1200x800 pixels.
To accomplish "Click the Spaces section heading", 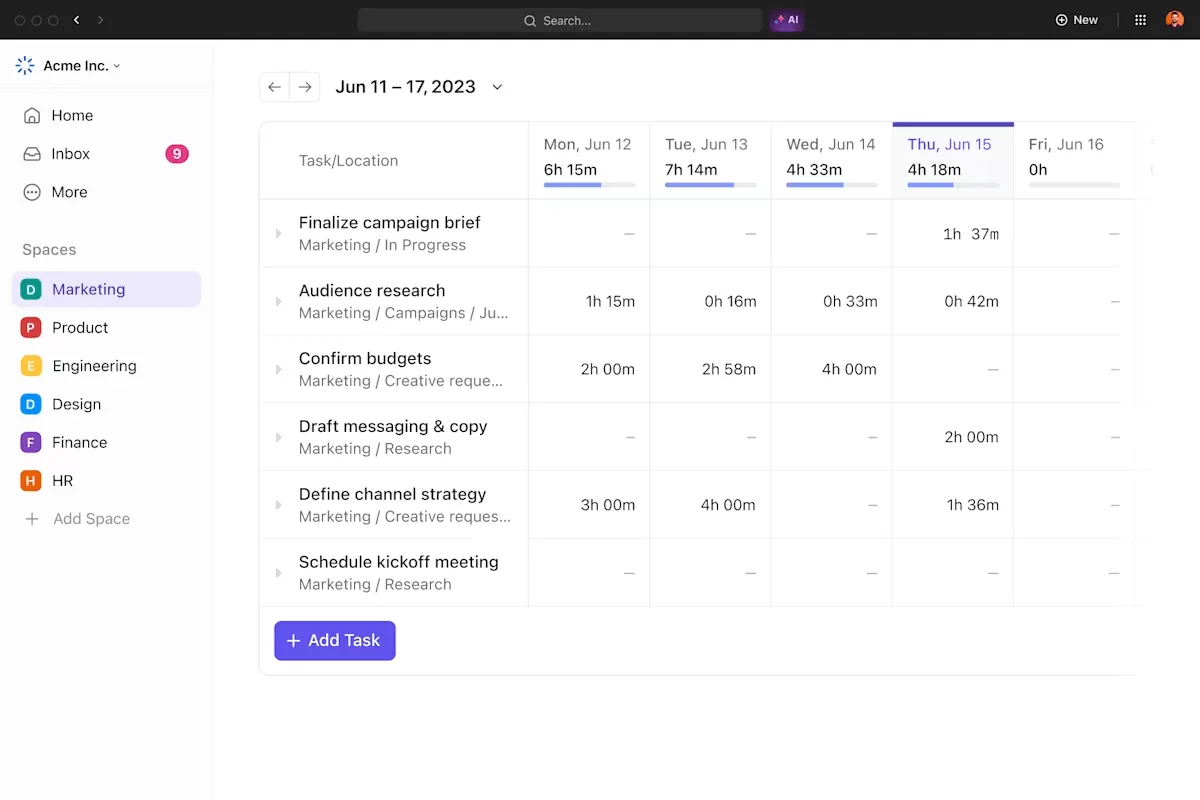I will (49, 250).
